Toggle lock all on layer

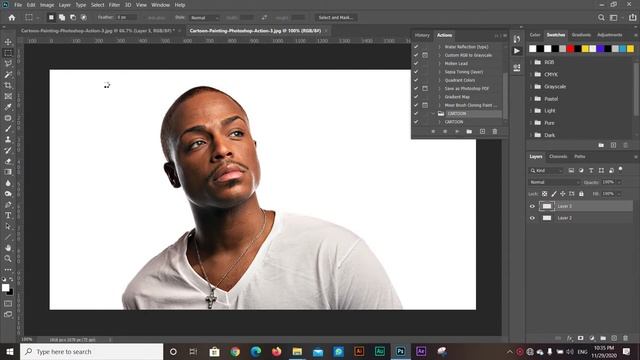581,194
